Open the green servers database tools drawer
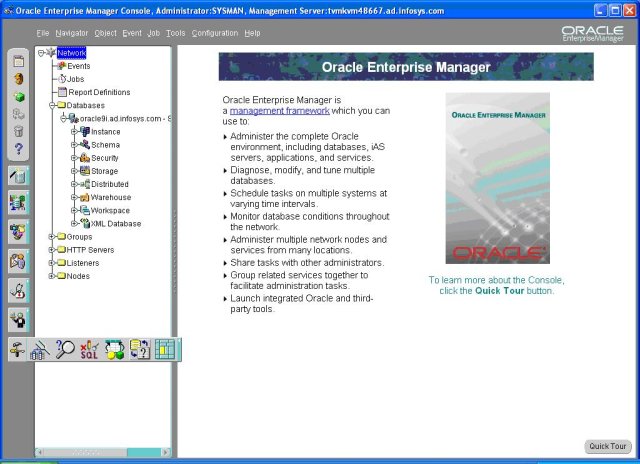Viewport: 640px width, 464px height. pos(18,202)
